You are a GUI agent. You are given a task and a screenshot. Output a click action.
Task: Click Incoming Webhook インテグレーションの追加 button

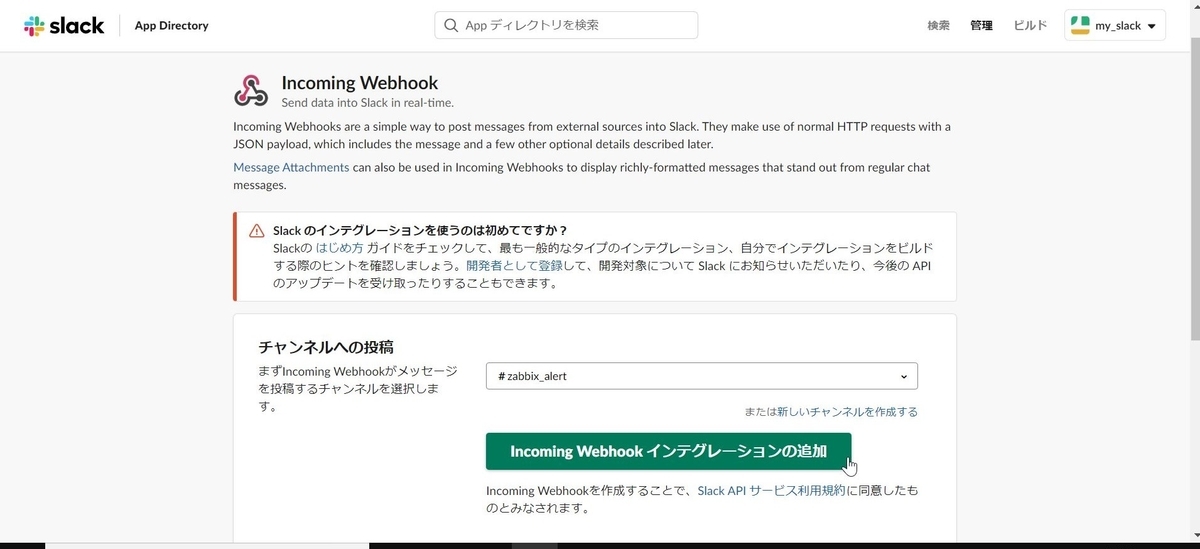[669, 451]
